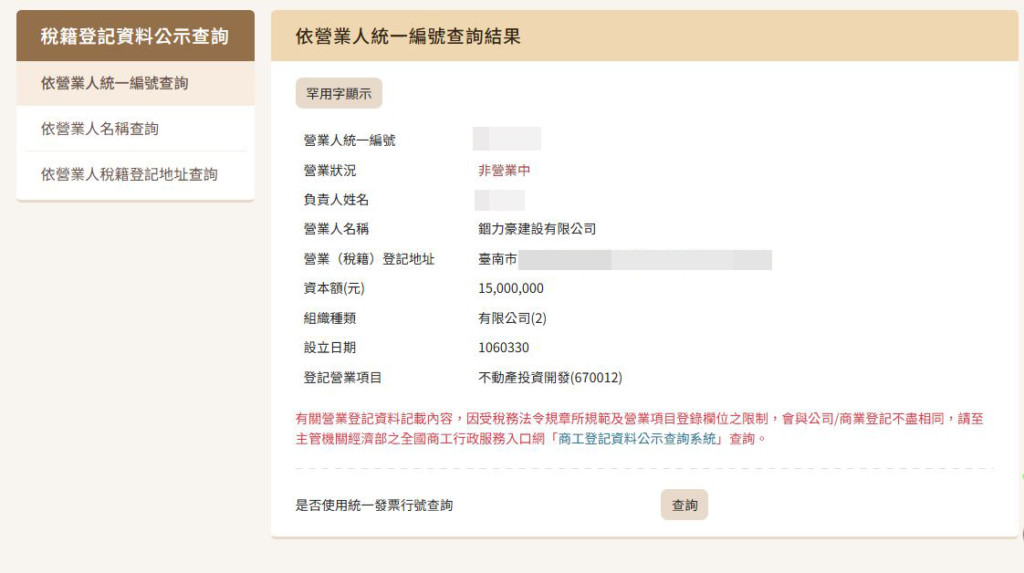Click the red 非營業中 status text
1024x573 pixels.
pos(504,170)
